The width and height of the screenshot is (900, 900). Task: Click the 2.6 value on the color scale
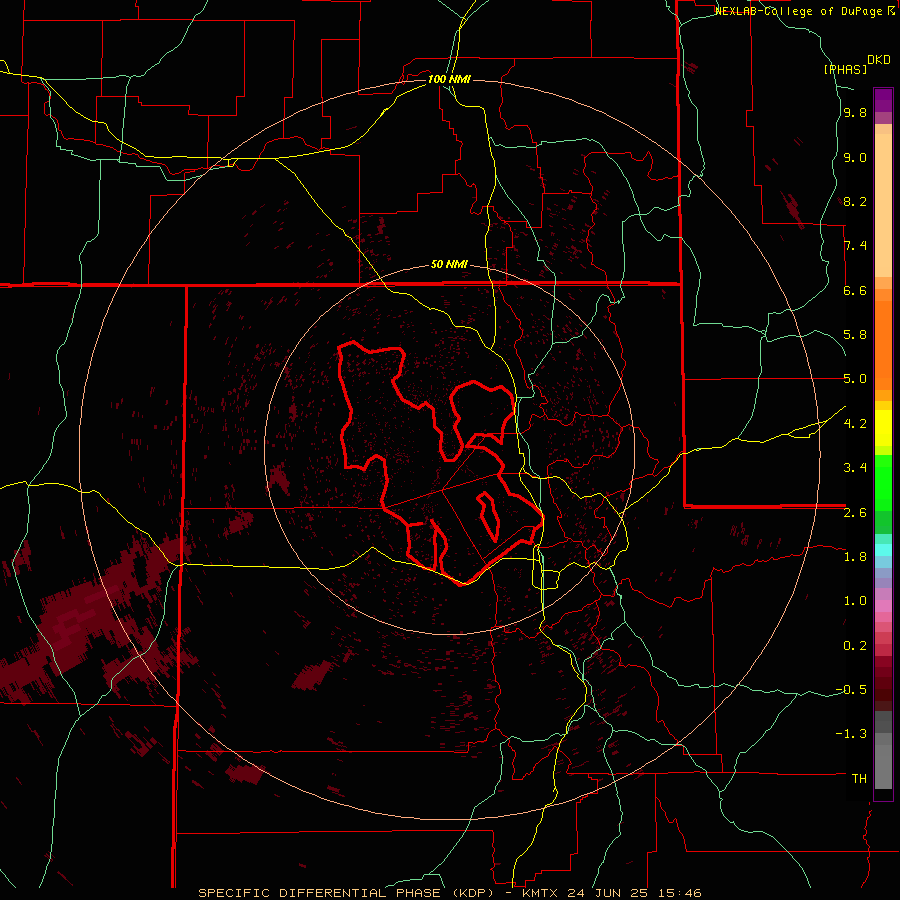855,513
